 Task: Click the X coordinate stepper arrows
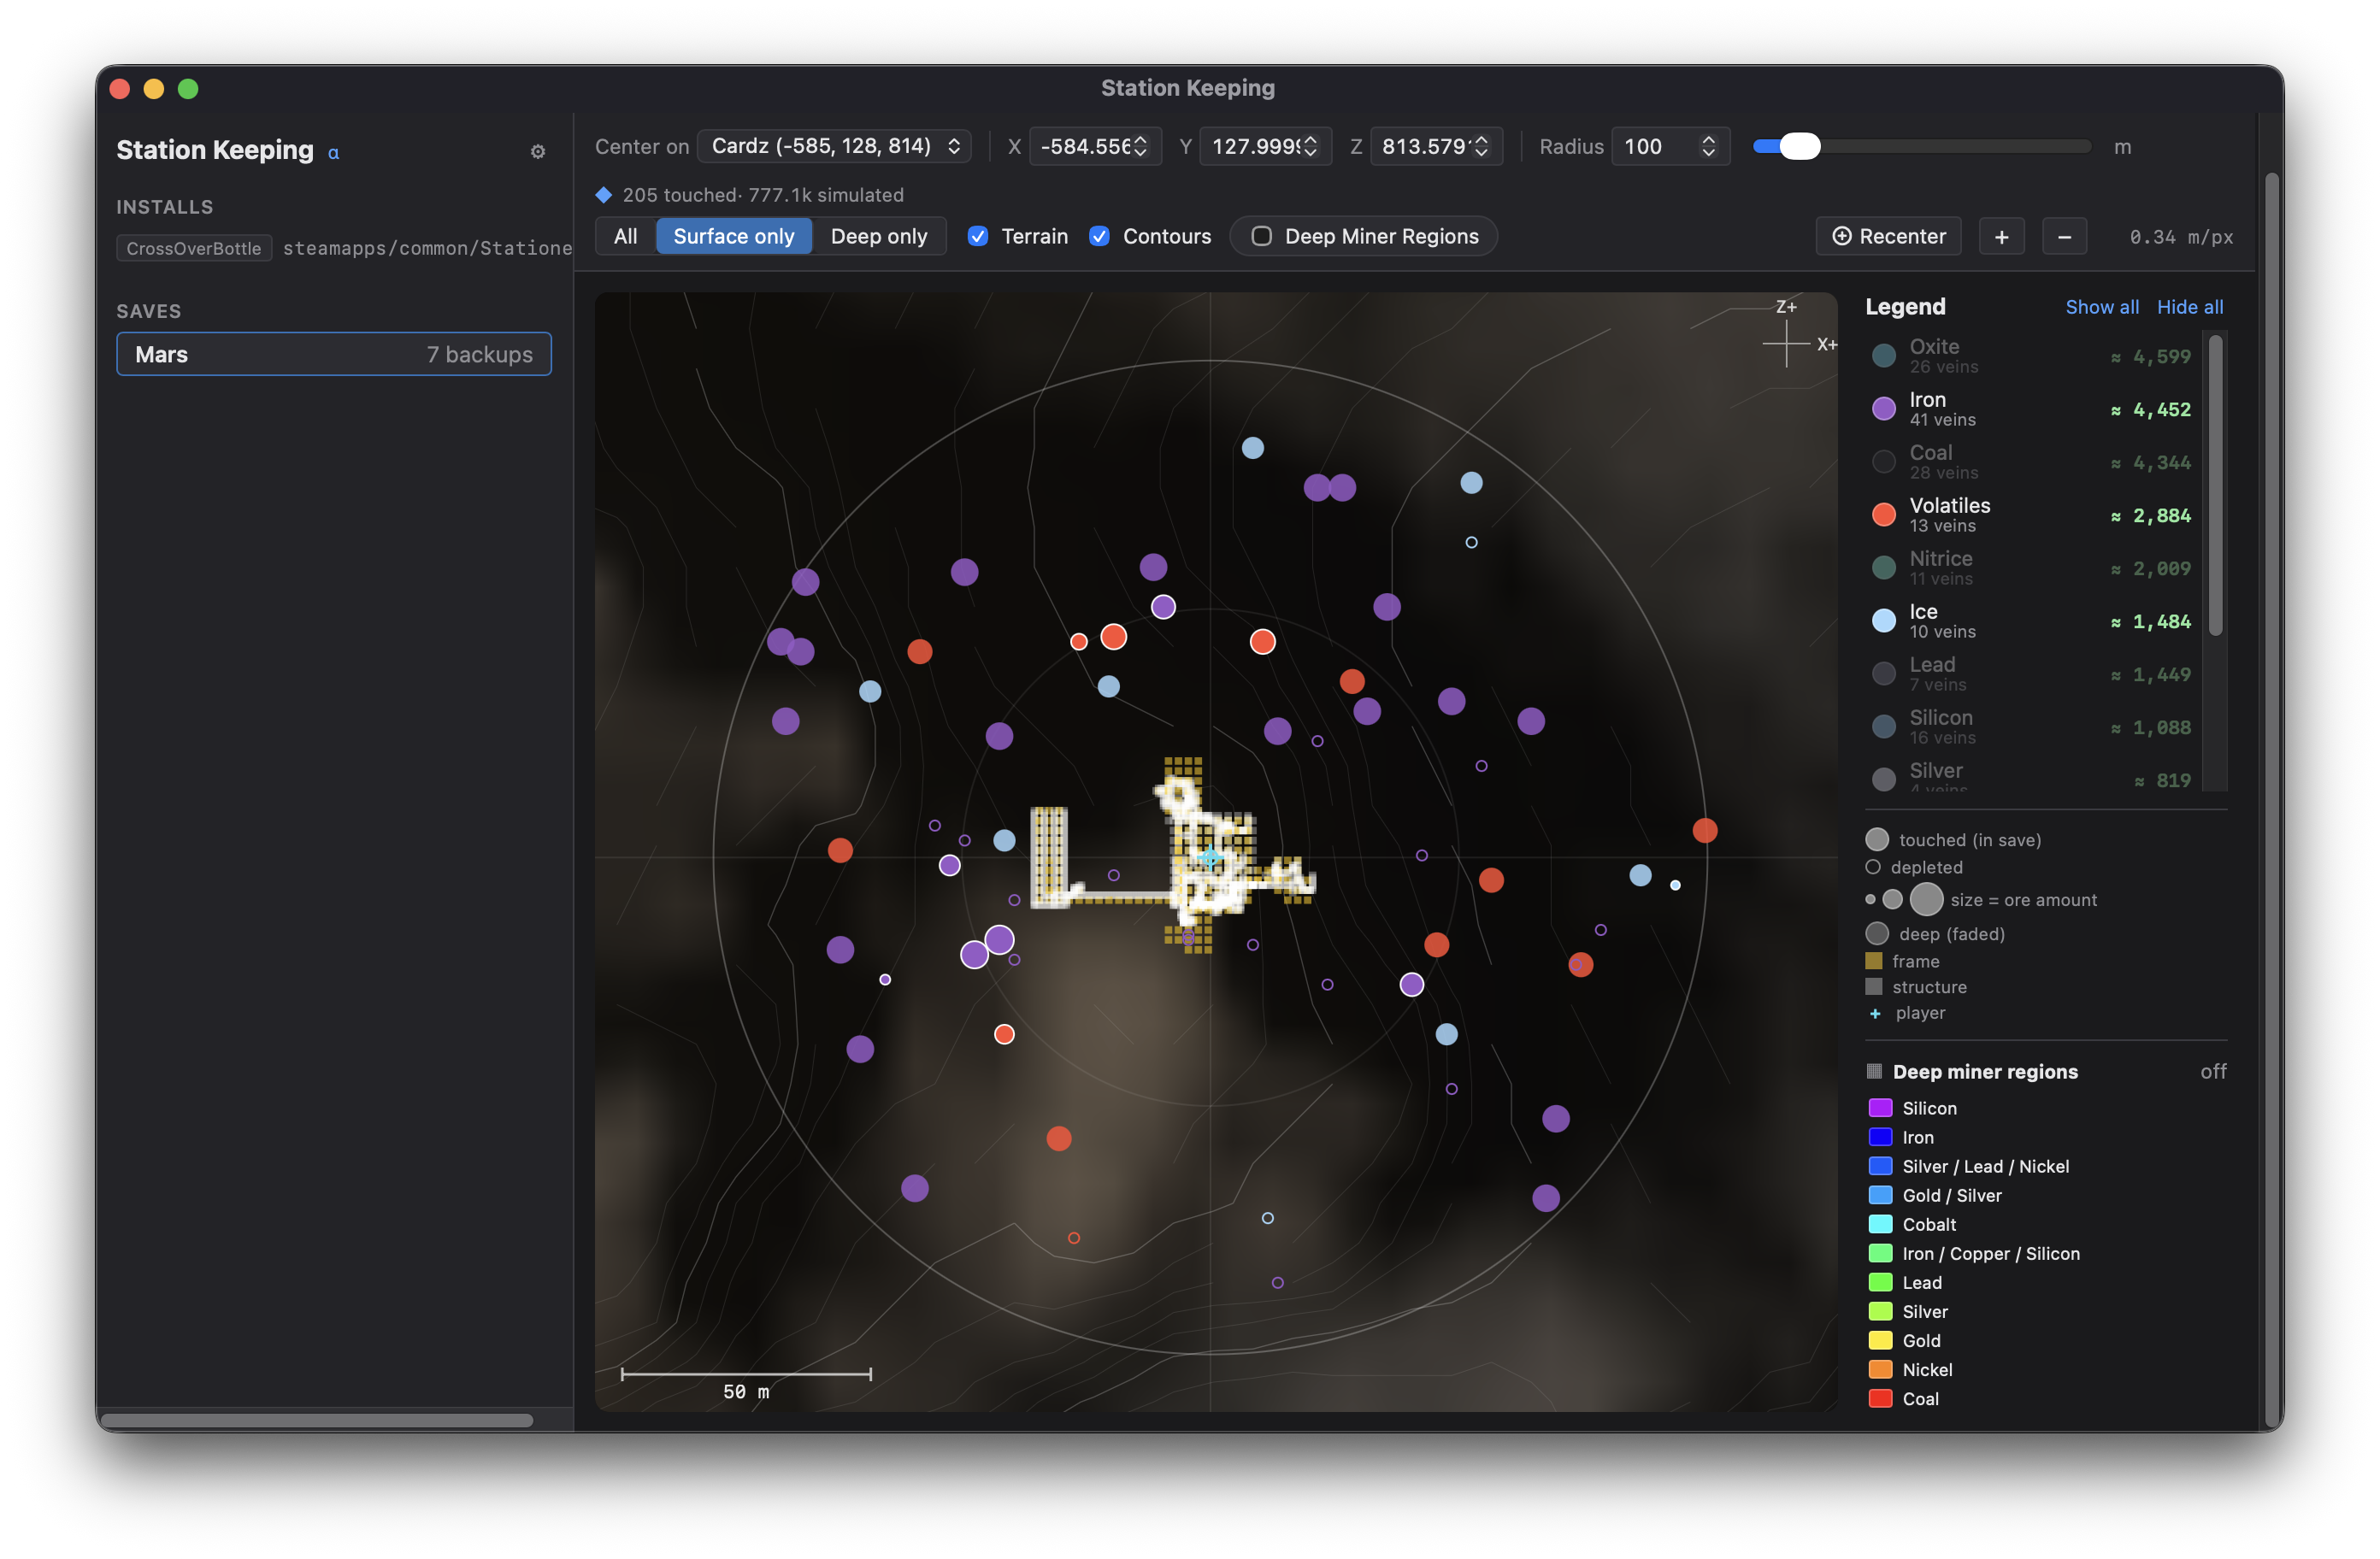tap(1140, 147)
